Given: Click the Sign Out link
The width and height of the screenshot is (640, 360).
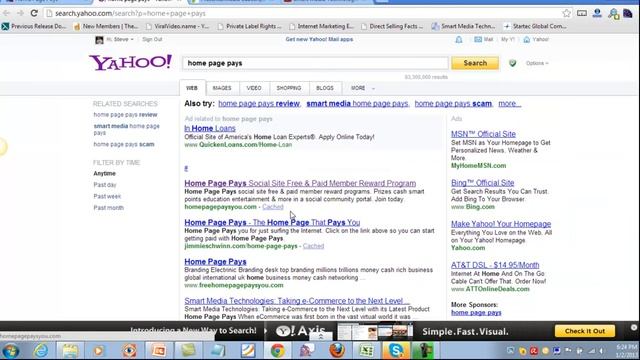Looking at the screenshot, I should pyautogui.click(x=152, y=40).
